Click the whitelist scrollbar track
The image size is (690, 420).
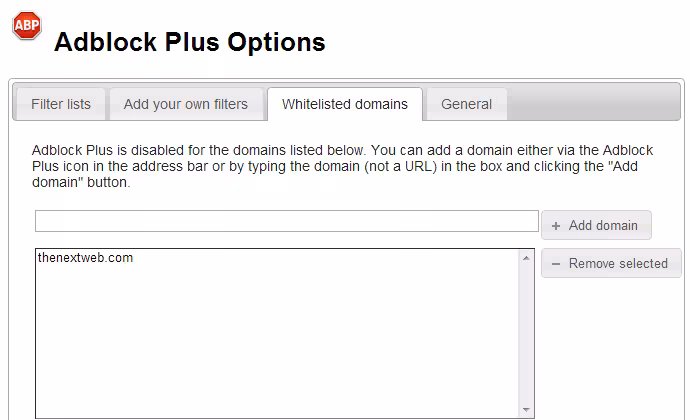point(526,334)
